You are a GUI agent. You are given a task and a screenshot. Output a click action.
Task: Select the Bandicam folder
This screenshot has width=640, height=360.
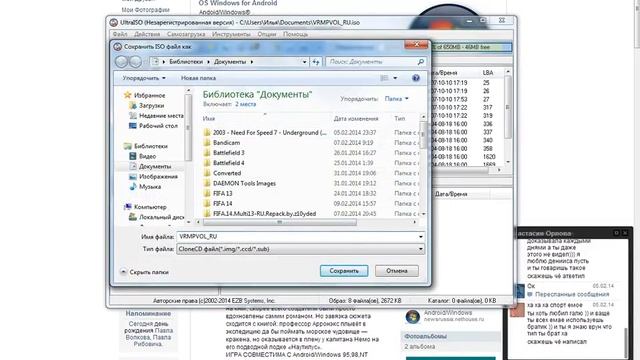[226, 143]
